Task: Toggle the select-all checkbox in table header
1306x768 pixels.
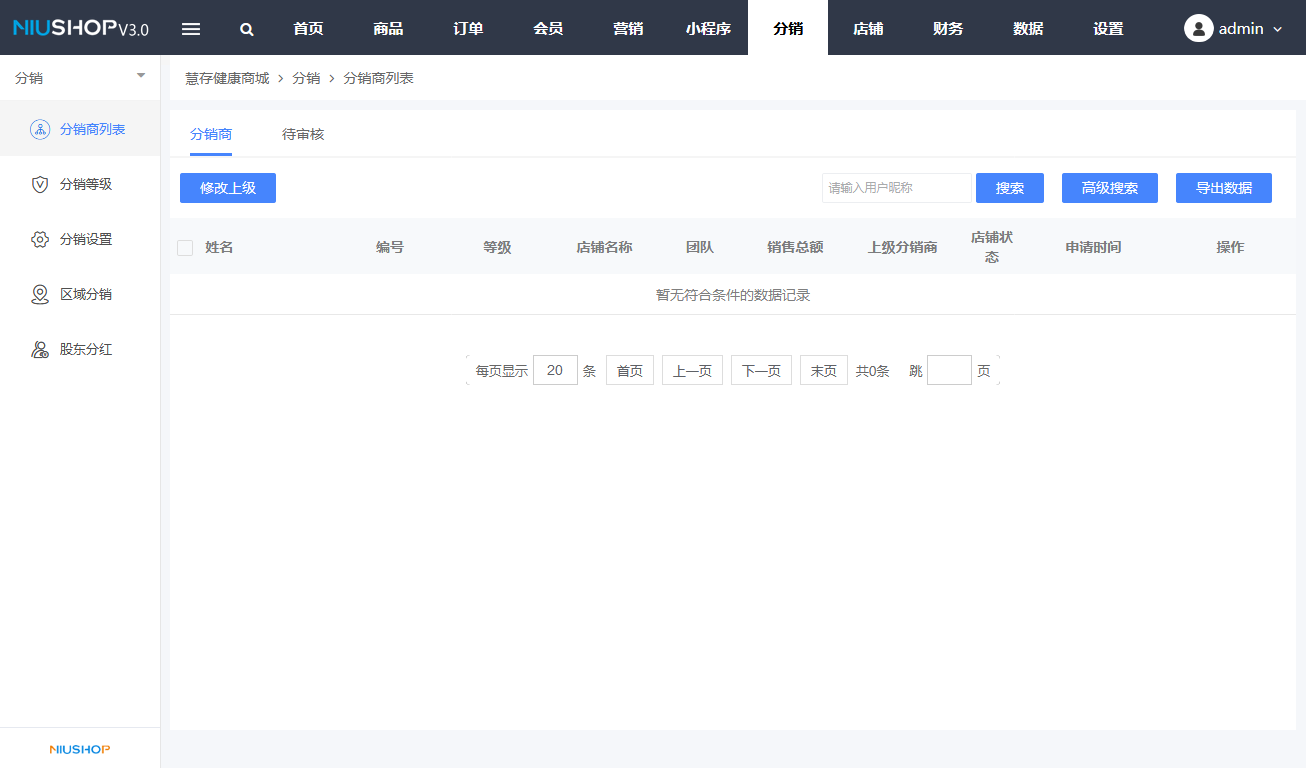Action: coord(185,248)
